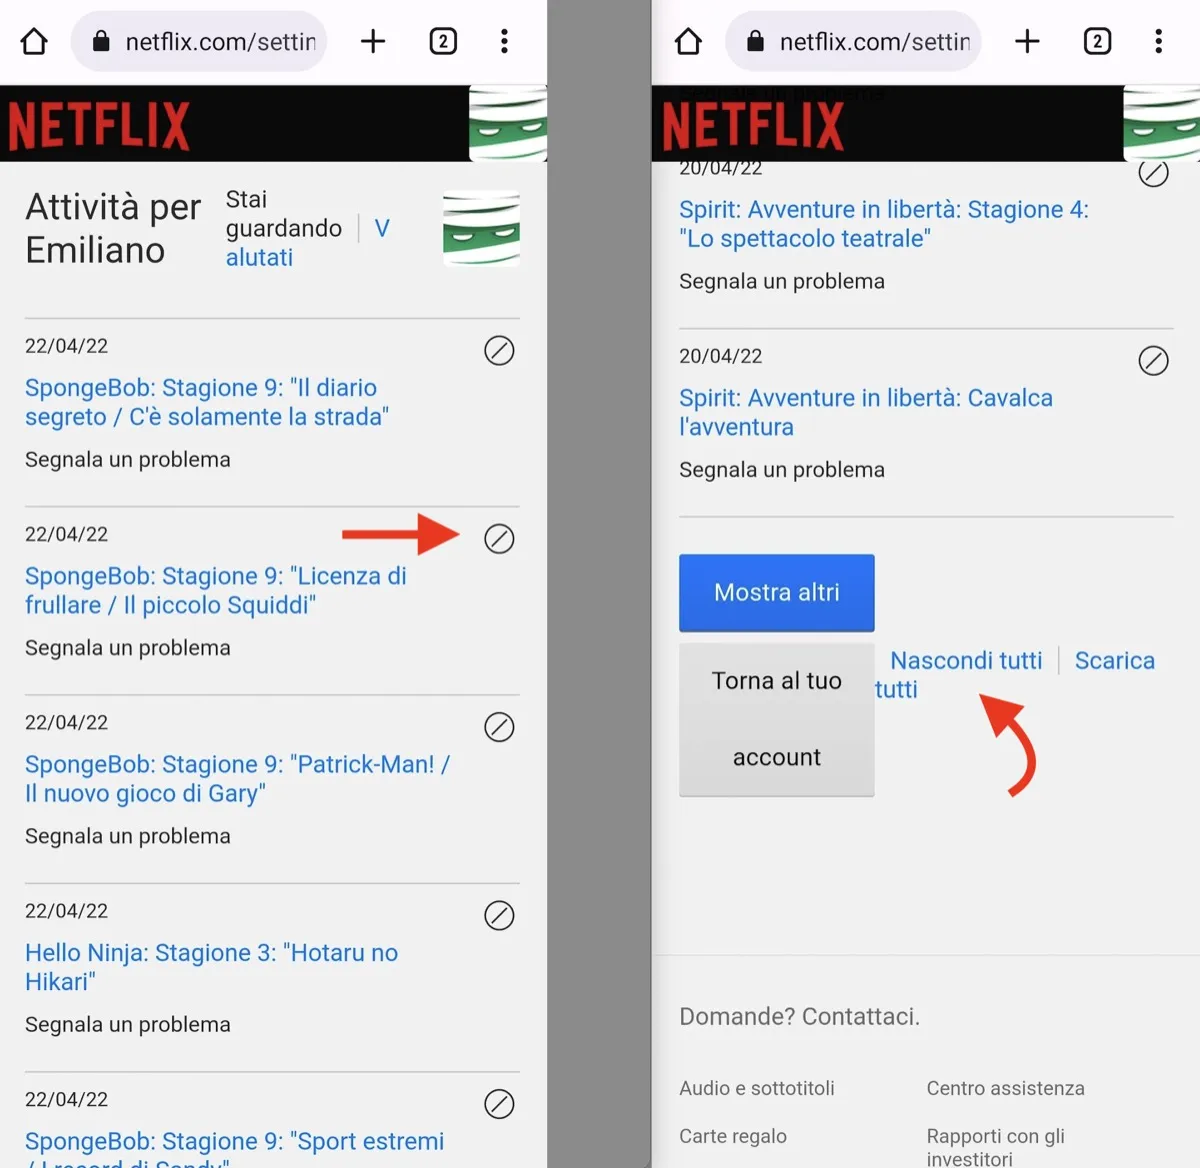
Task: Hide the SpongeBob 'Licenza di frullare' entry icon
Action: [499, 539]
